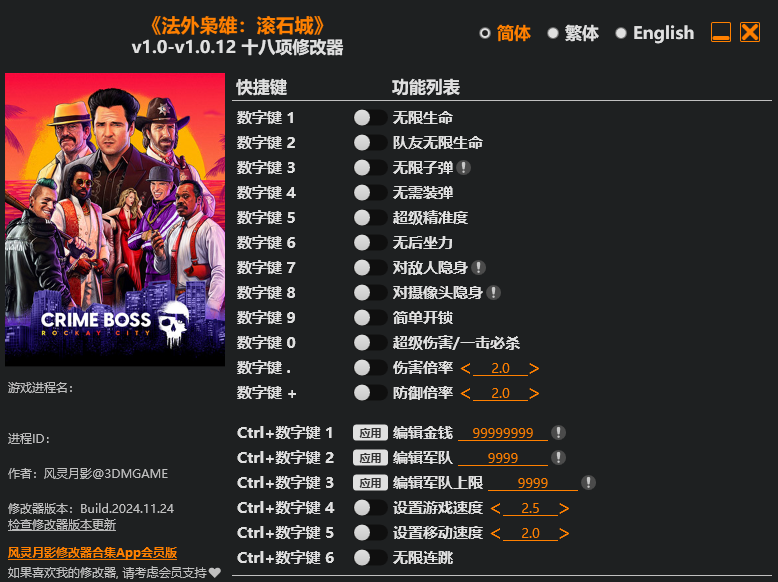
Task: Click the info icon next to 无限子弹
Action: pyautogui.click(x=463, y=168)
